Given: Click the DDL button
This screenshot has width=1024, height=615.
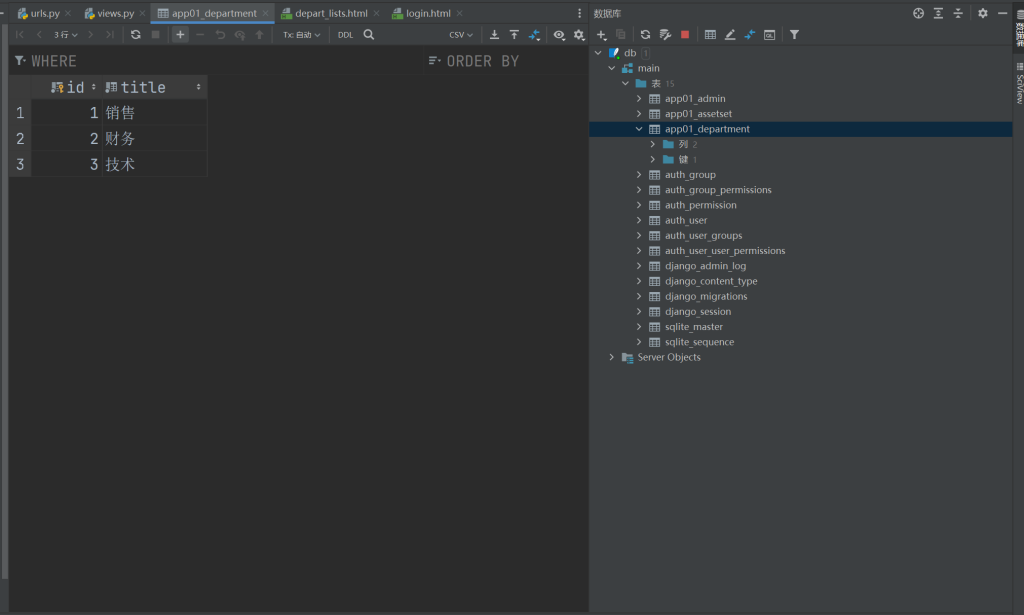Looking at the screenshot, I should coord(345,35).
